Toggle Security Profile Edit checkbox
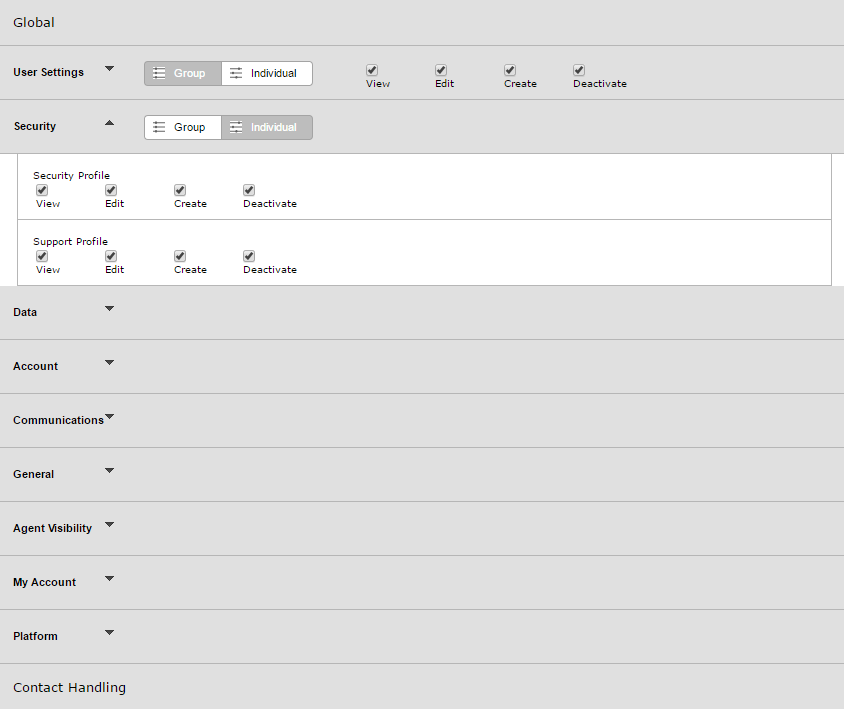844x709 pixels. 111,190
